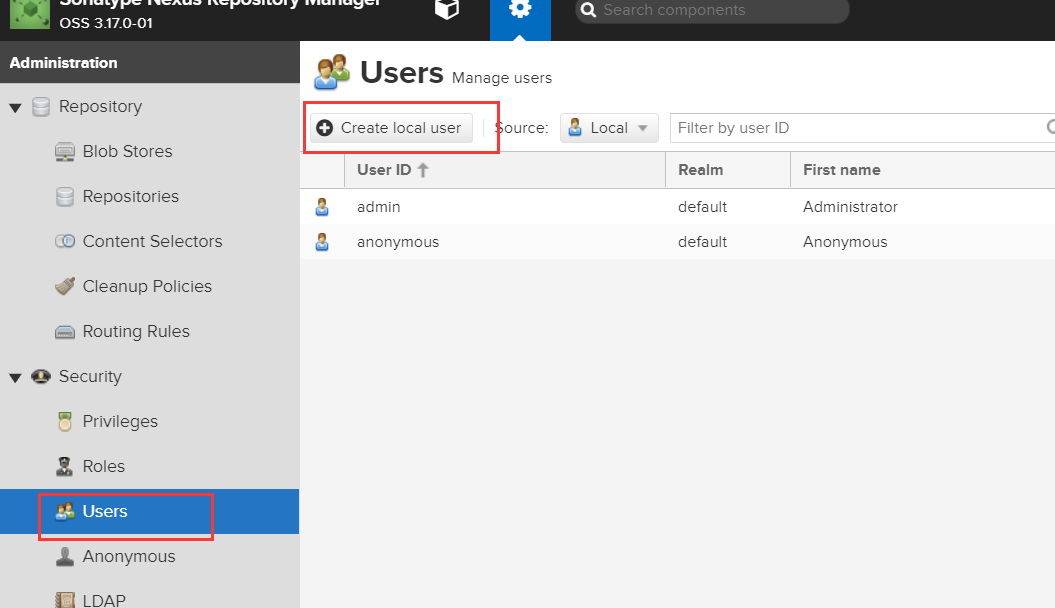Click the LDAP book icon
Image resolution: width=1055 pixels, height=608 pixels.
tap(65, 600)
